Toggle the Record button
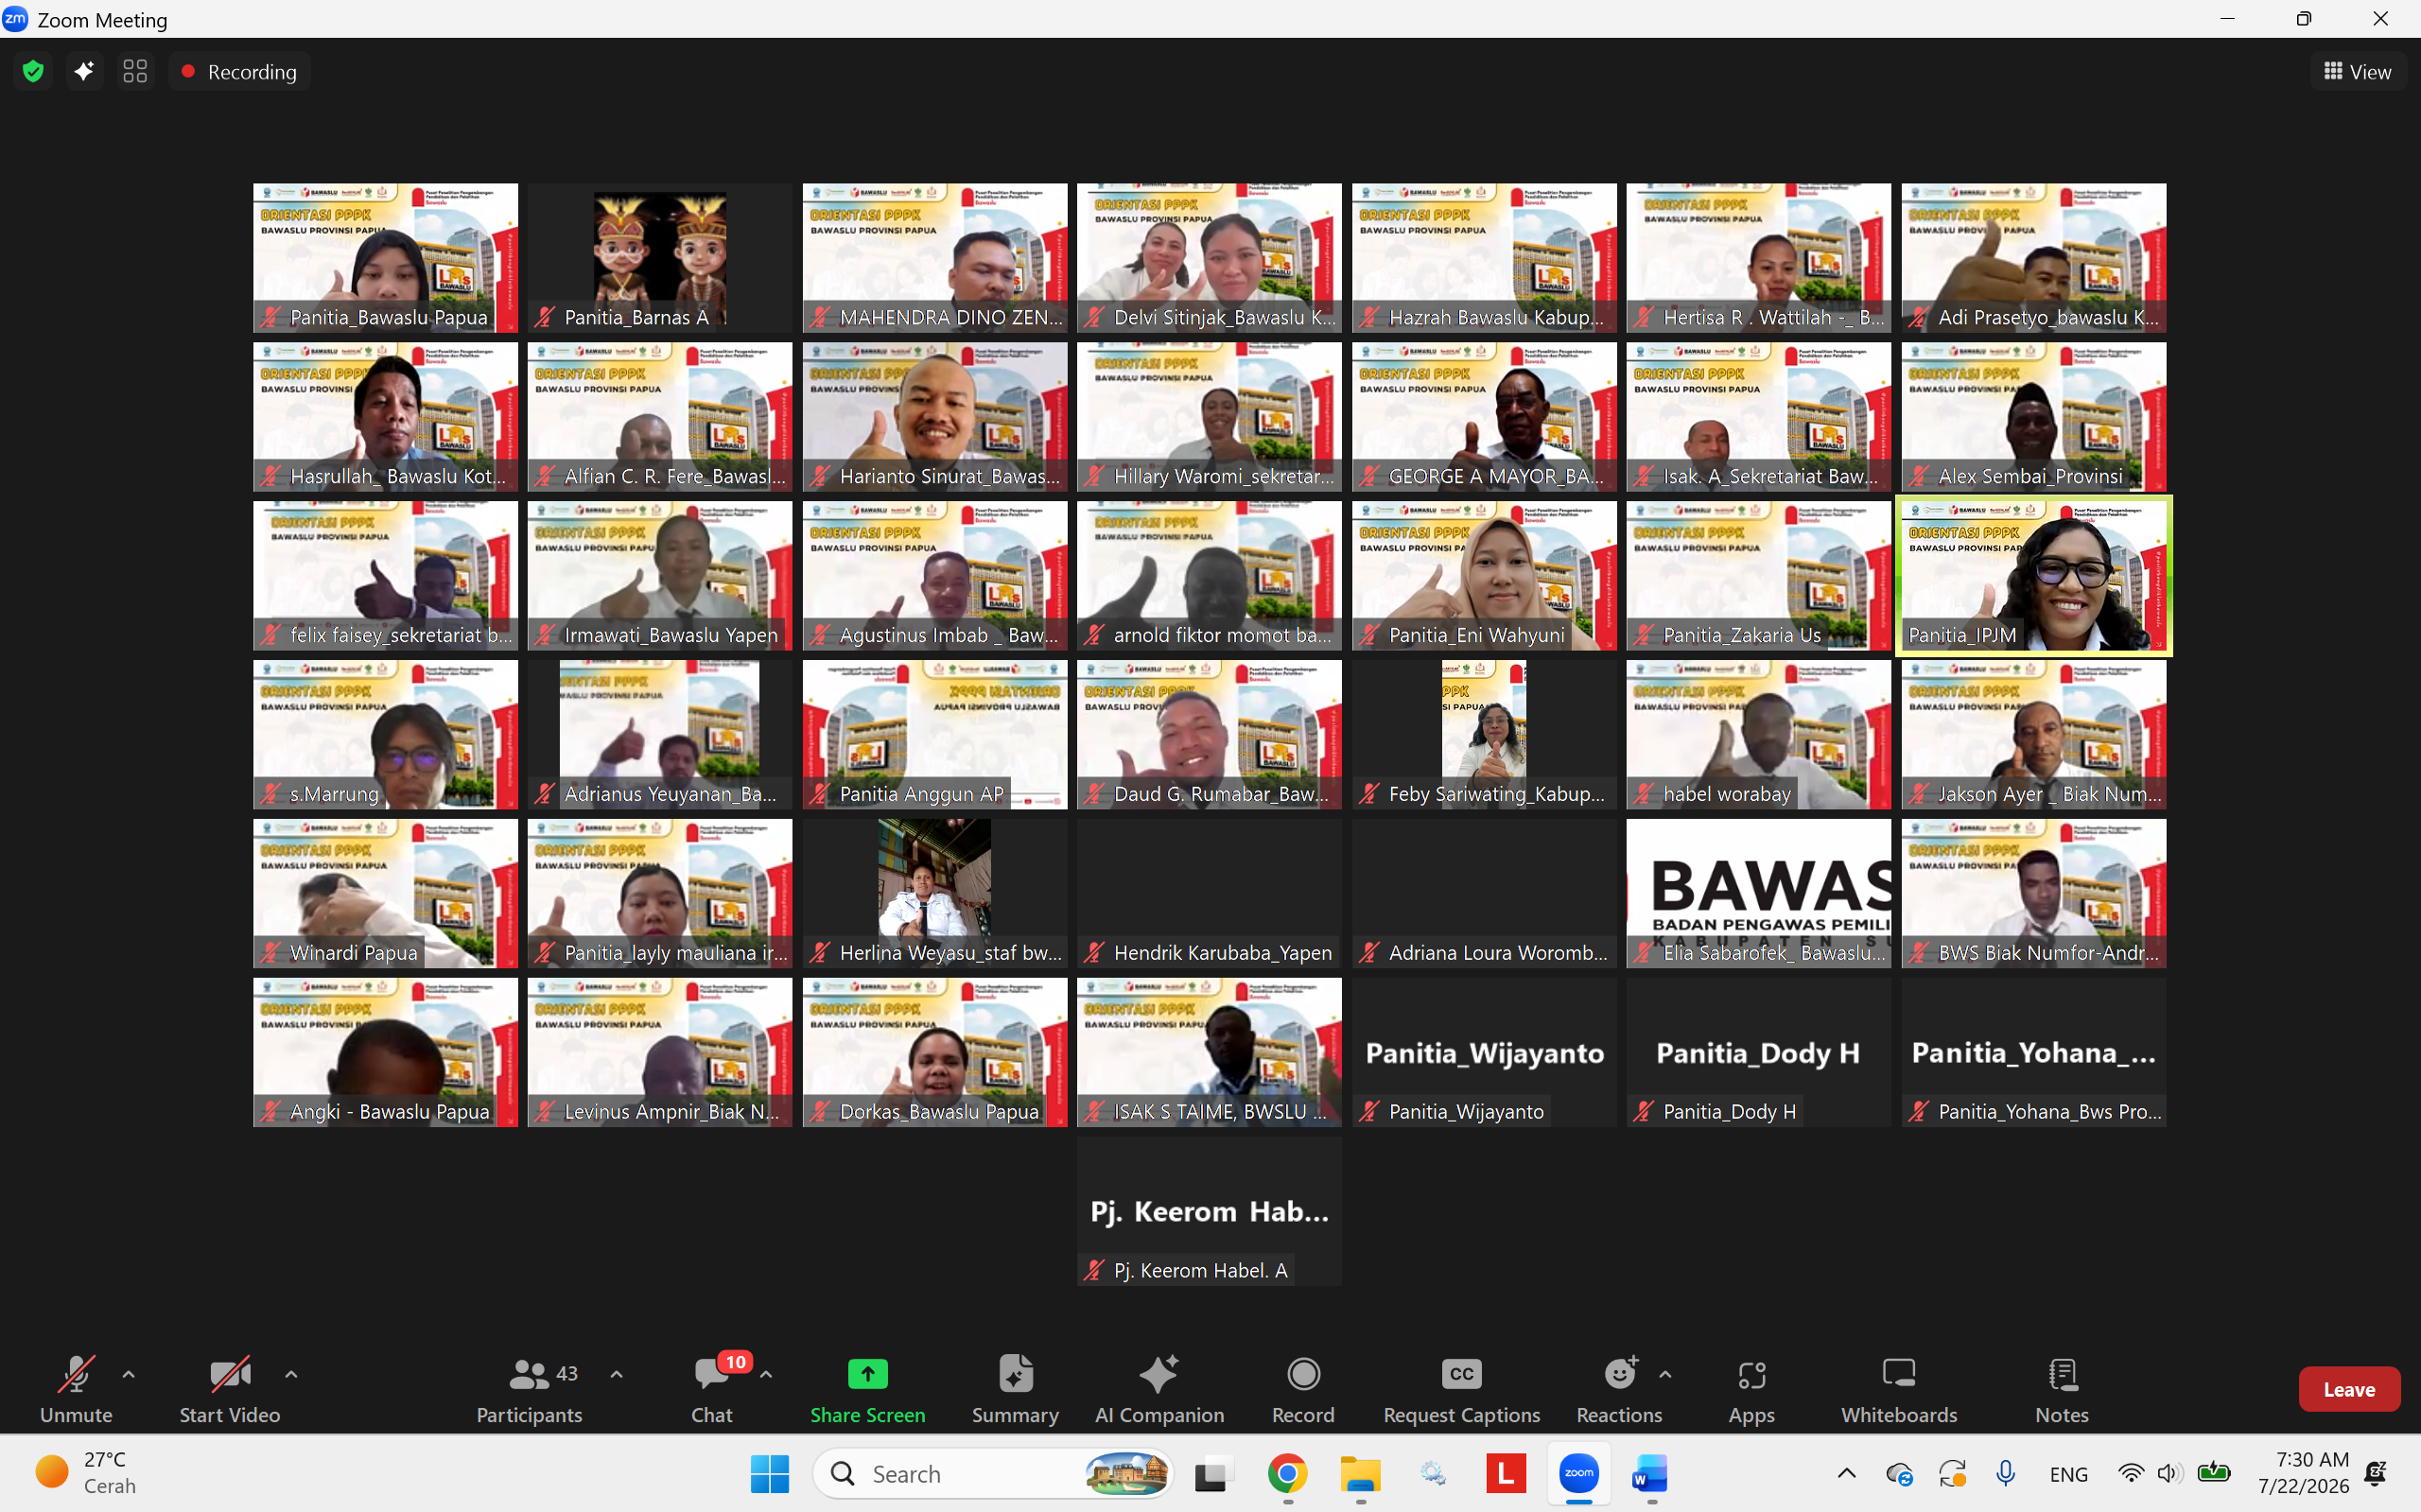The height and width of the screenshot is (1512, 2421). point(1303,1389)
